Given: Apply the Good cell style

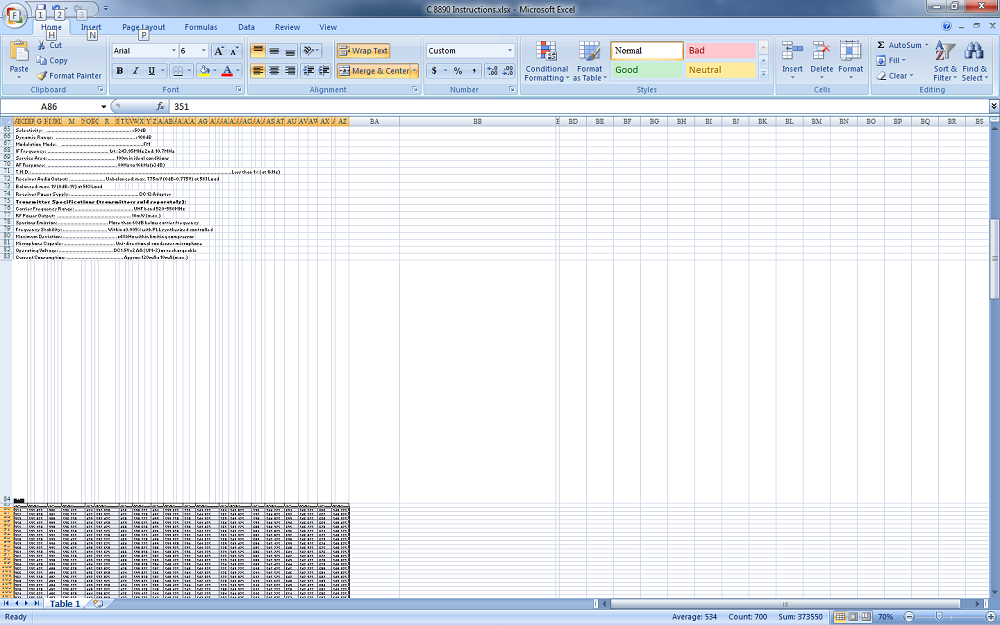Looking at the screenshot, I should click(x=647, y=70).
